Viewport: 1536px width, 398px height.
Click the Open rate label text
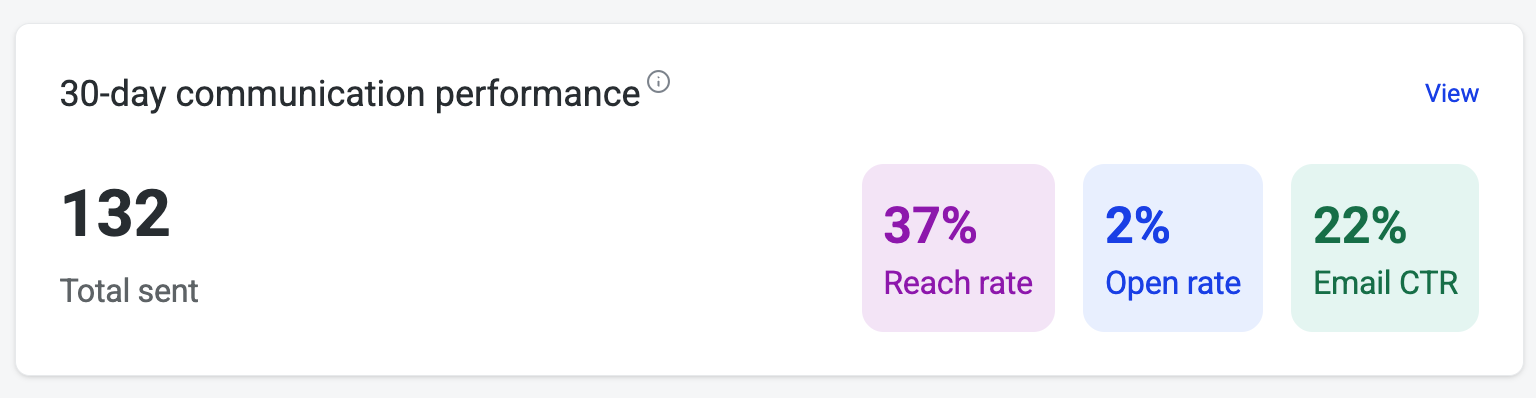pyautogui.click(x=1173, y=283)
